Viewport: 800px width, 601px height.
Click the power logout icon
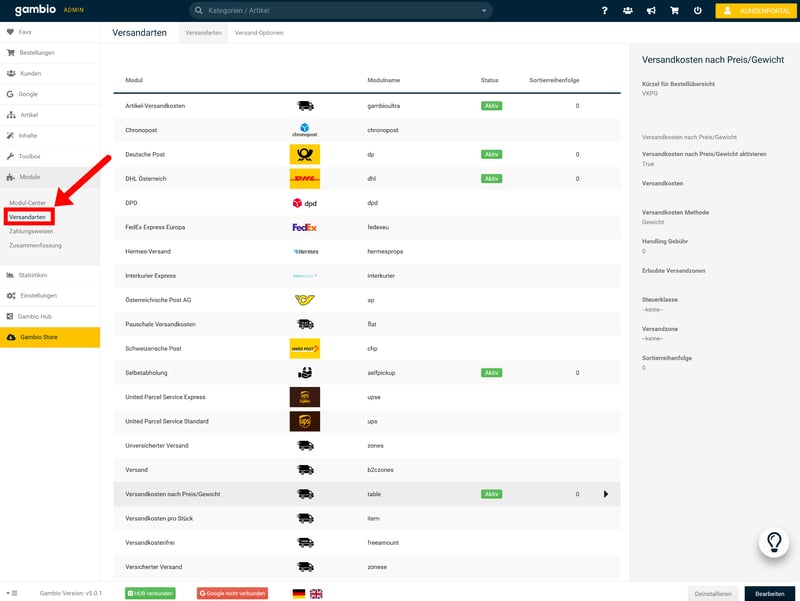(697, 11)
